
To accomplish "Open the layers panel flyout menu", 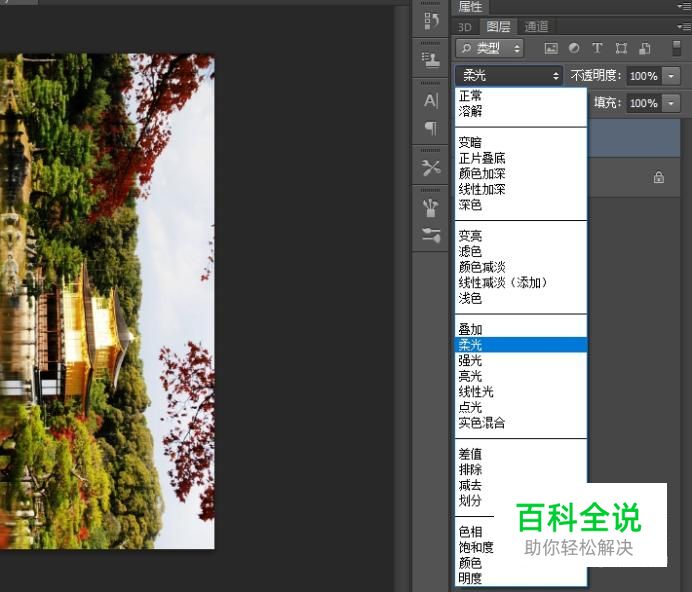I will click(x=684, y=27).
